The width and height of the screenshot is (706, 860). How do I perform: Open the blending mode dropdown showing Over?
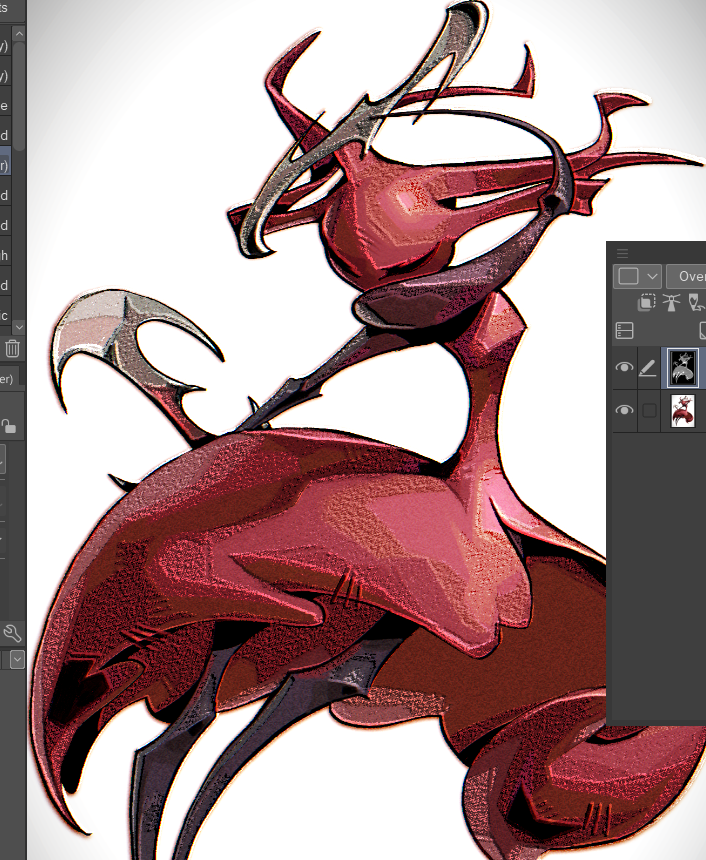coord(686,276)
